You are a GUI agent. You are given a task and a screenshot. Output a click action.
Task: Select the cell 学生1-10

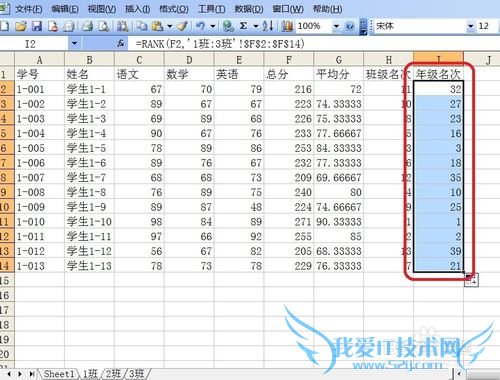coord(89,222)
